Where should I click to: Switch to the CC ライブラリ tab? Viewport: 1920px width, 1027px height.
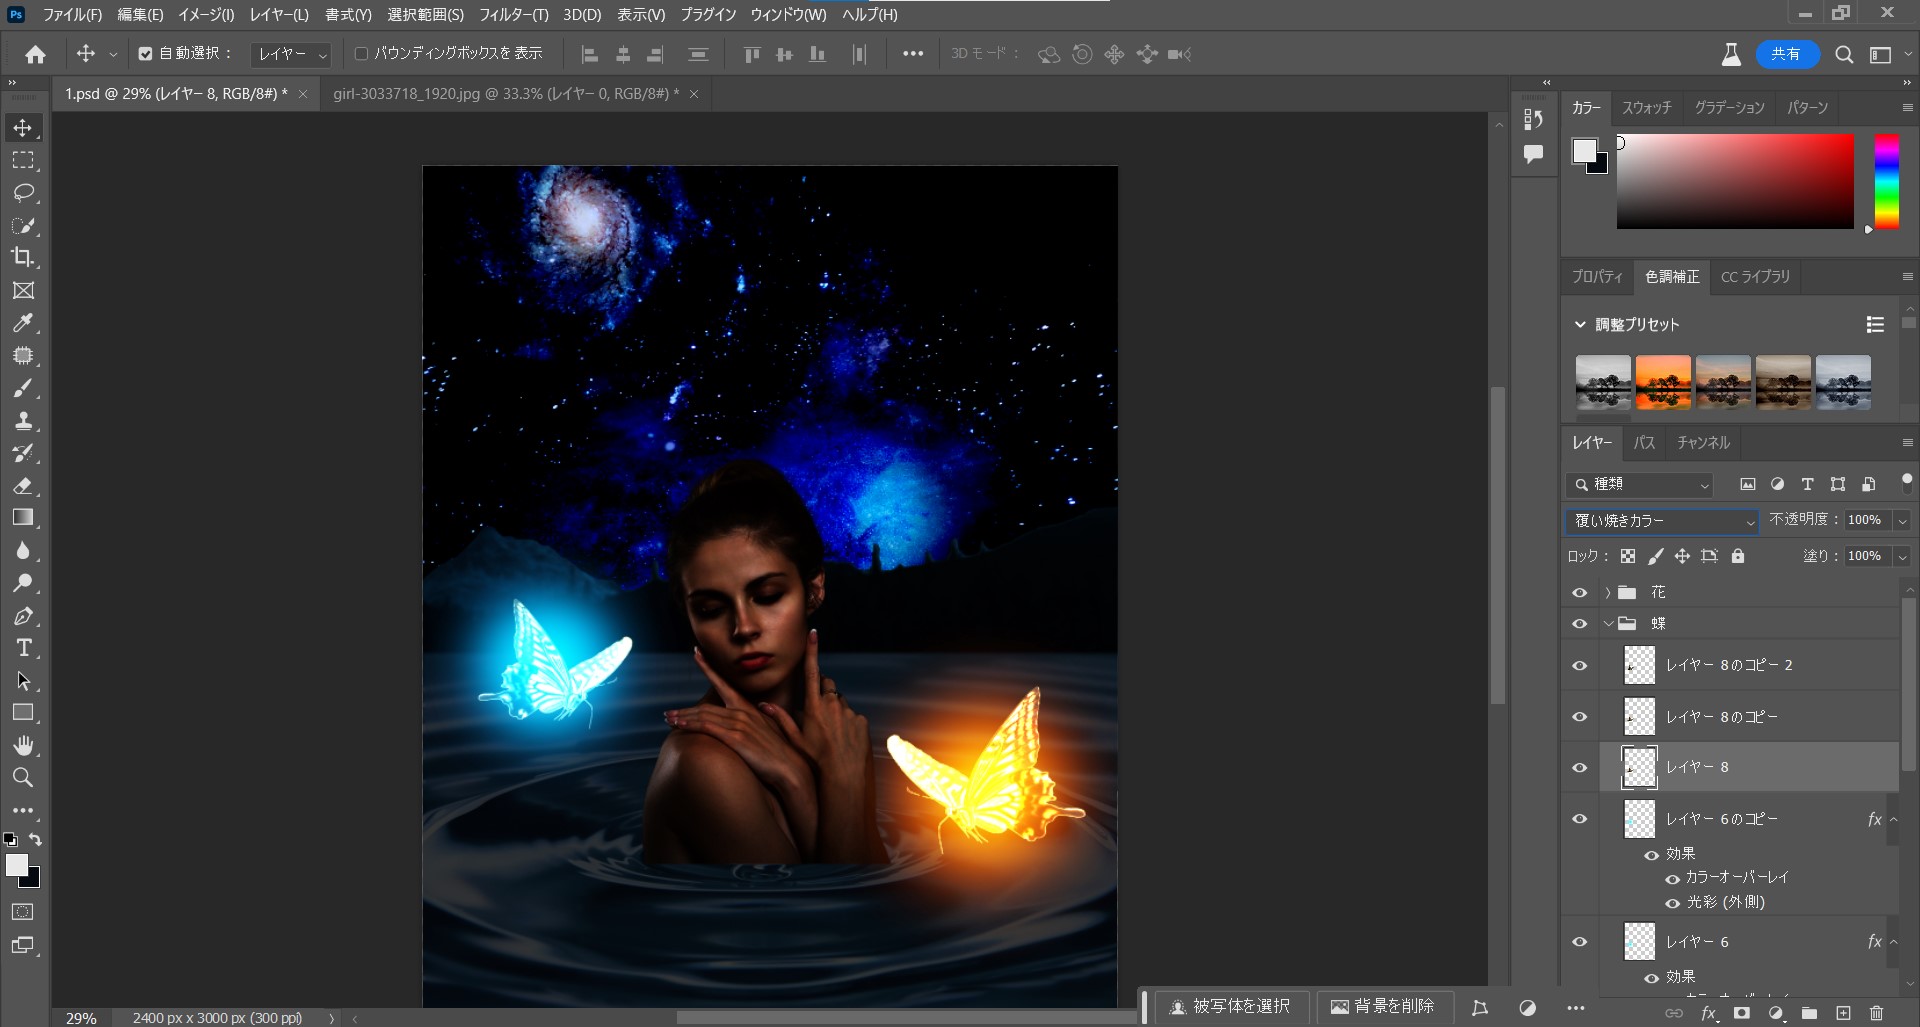(1755, 276)
